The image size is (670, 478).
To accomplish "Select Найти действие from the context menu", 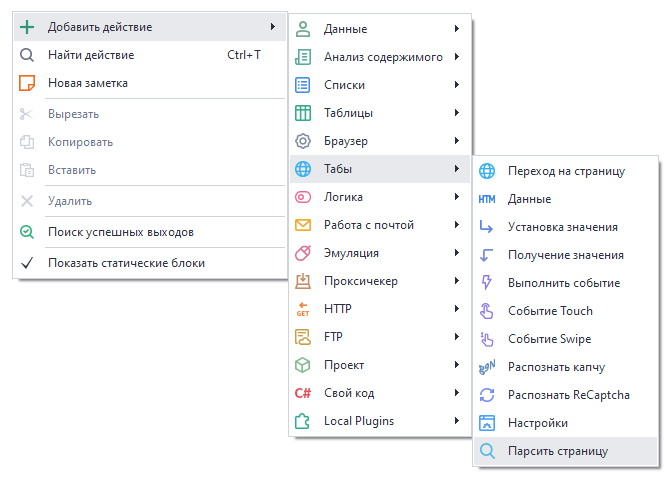I will [x=91, y=55].
